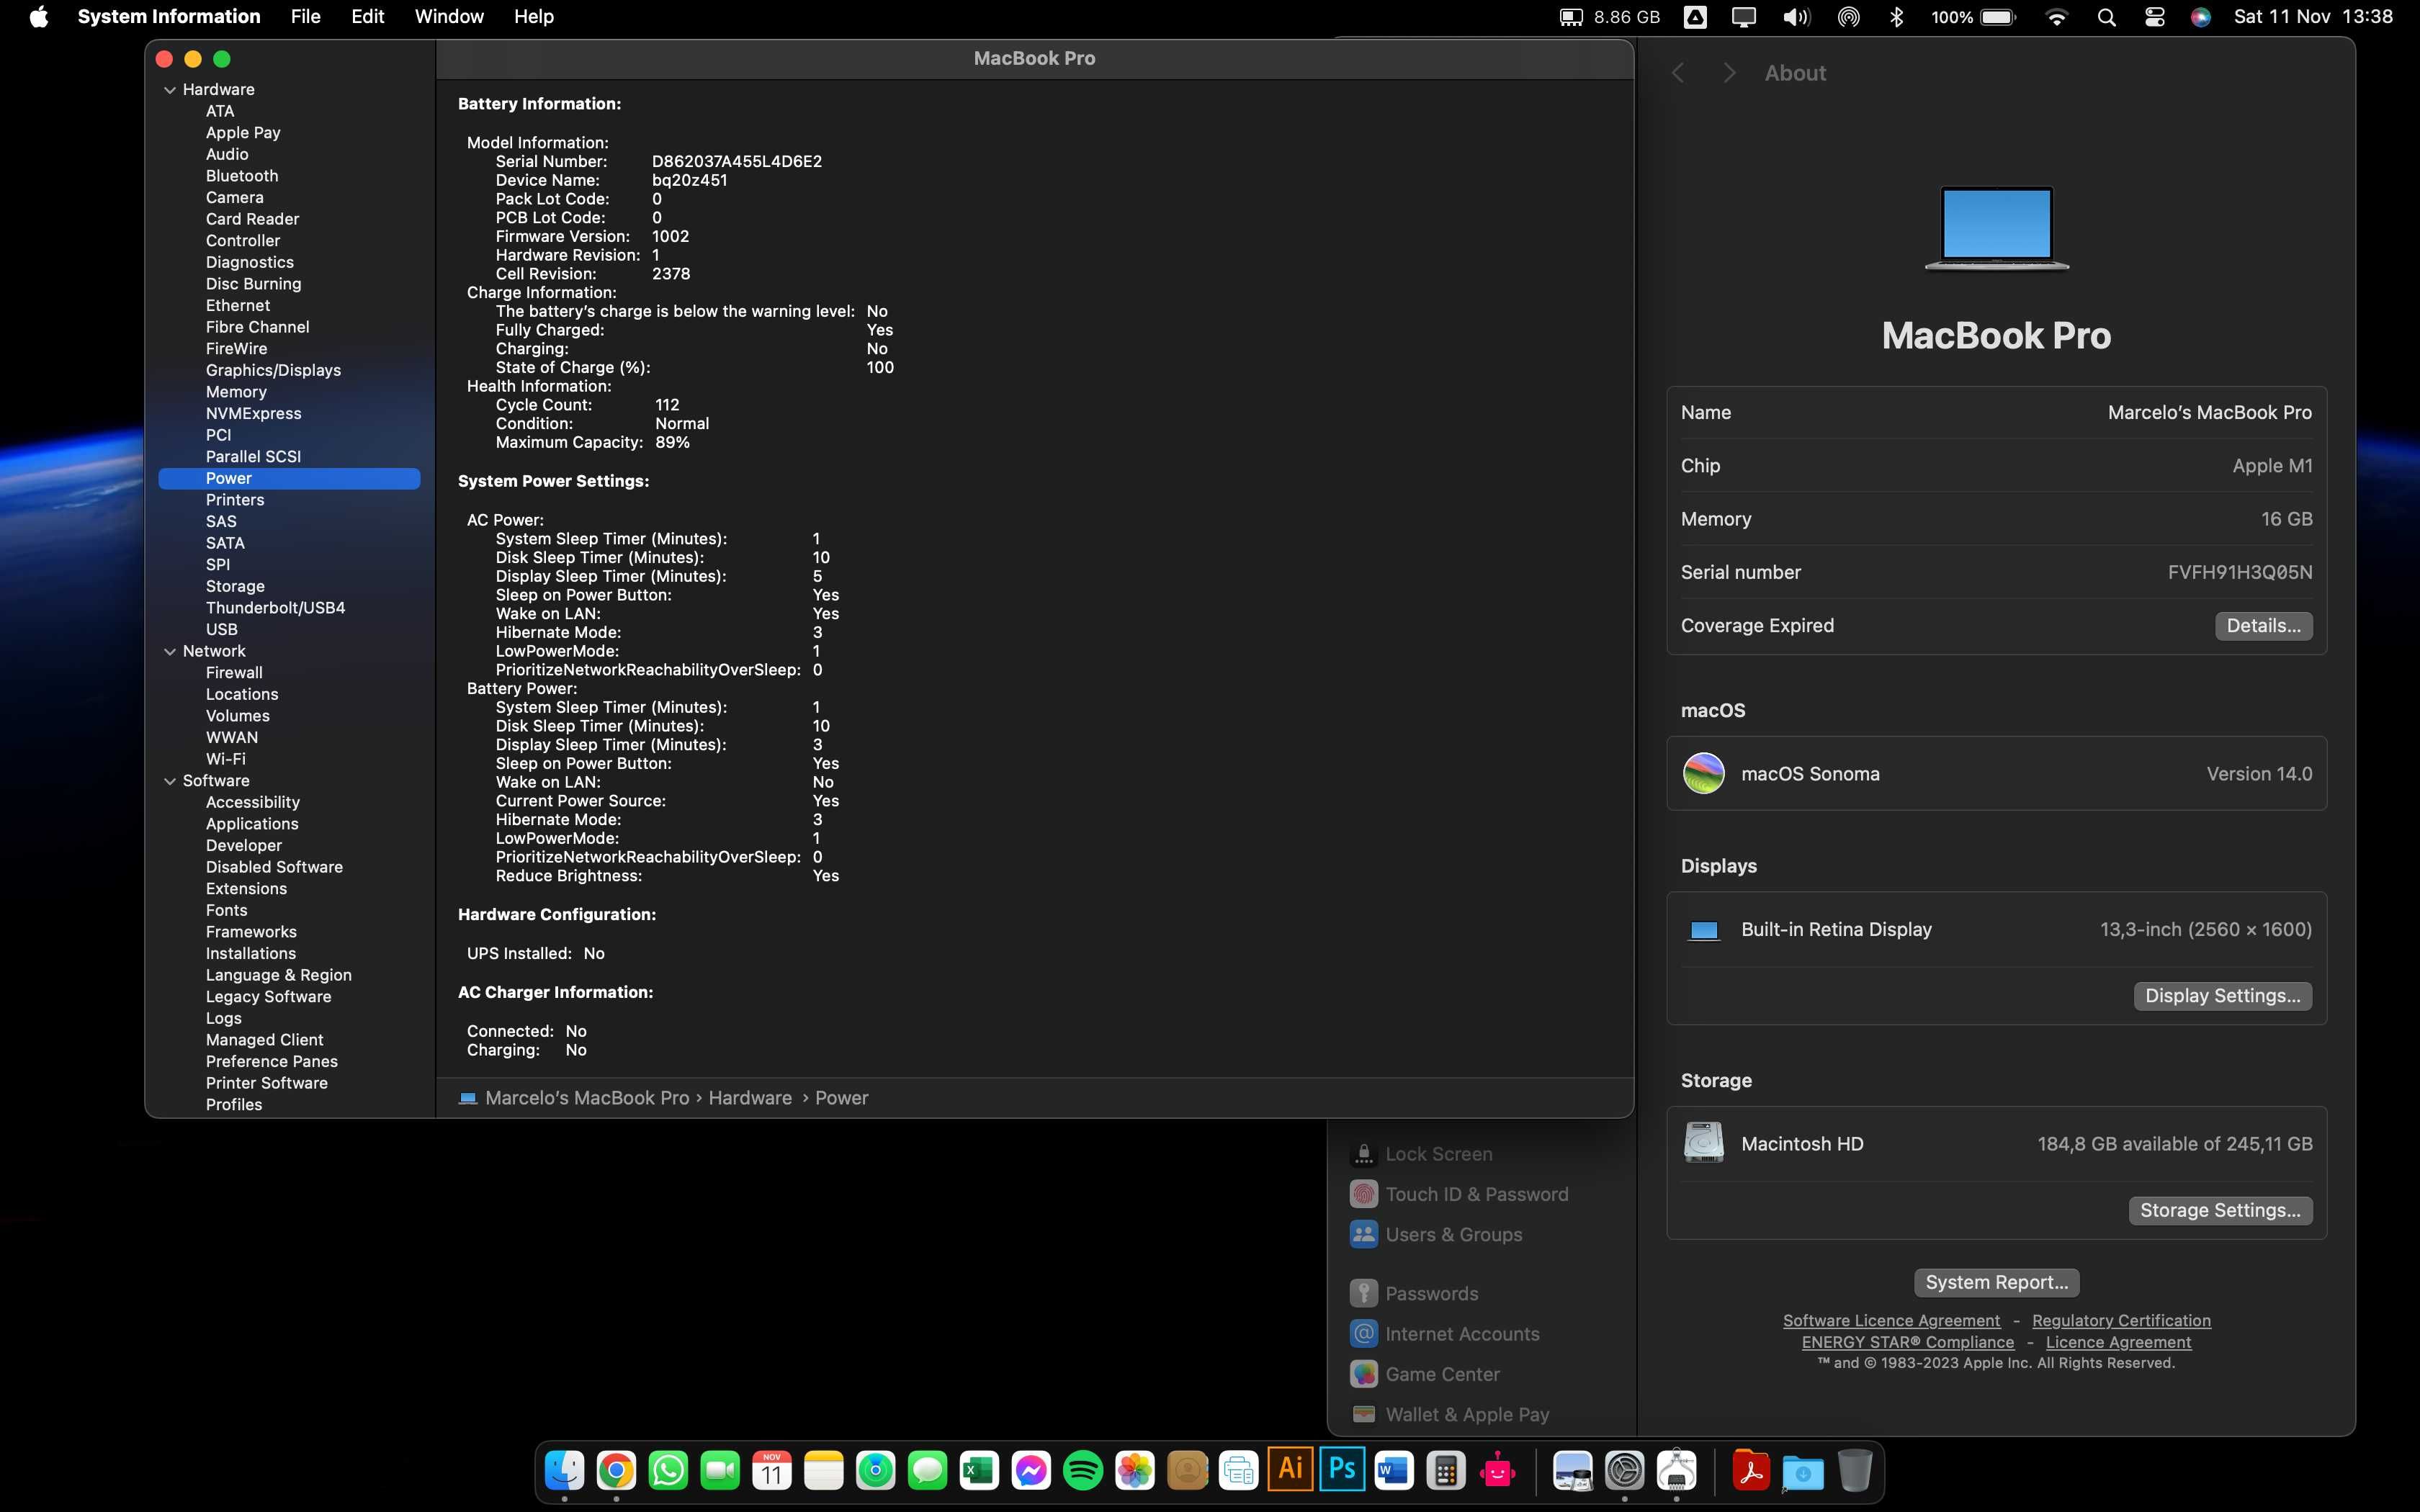
Task: Click the Google Drive menu bar icon
Action: [1696, 17]
